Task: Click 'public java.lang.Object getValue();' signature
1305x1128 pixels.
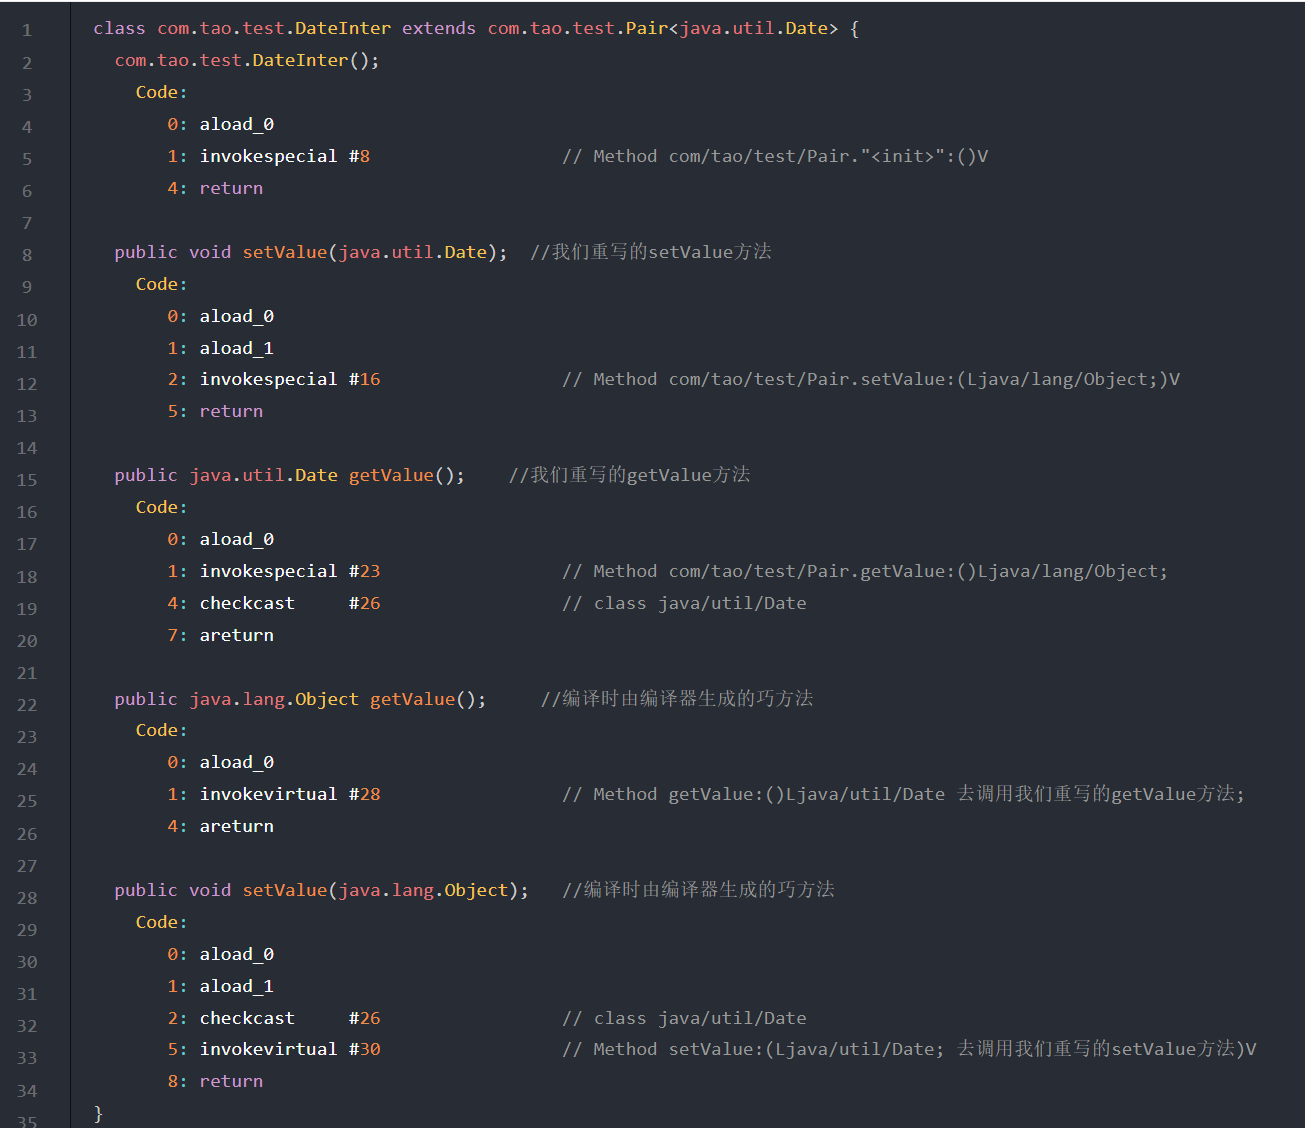Action: pyautogui.click(x=300, y=700)
